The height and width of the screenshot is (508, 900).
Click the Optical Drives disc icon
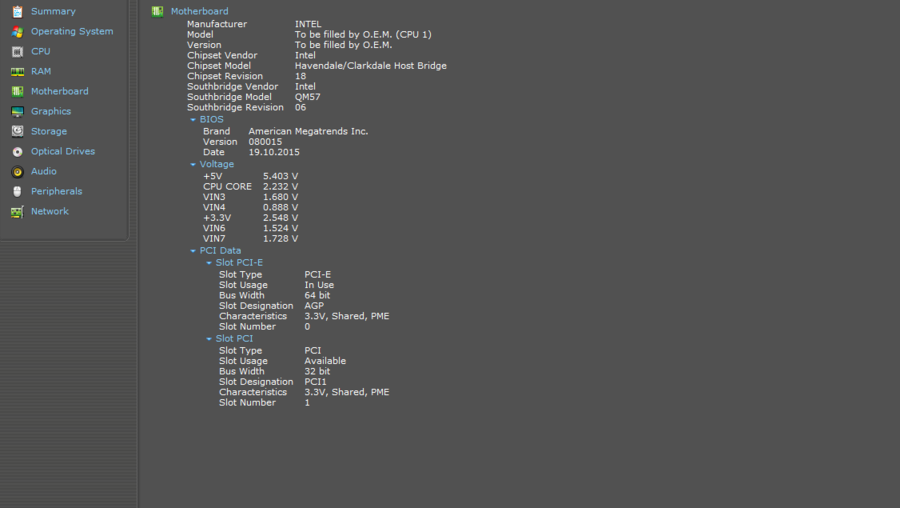pos(17,152)
